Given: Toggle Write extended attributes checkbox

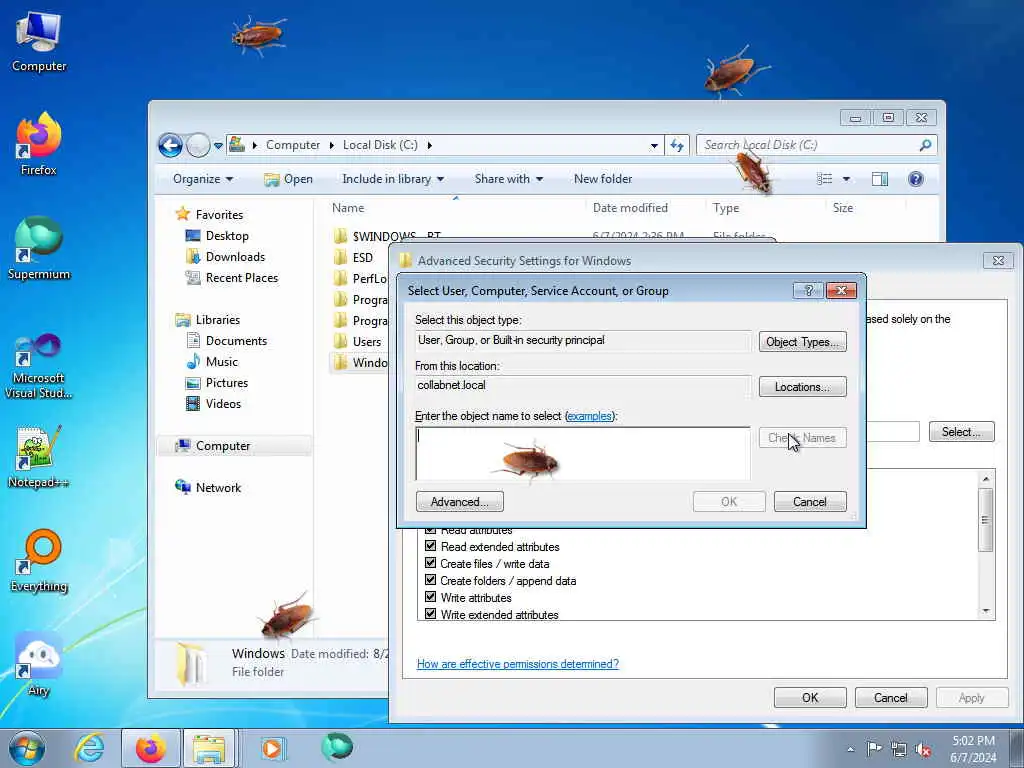Looking at the screenshot, I should pyautogui.click(x=430, y=614).
